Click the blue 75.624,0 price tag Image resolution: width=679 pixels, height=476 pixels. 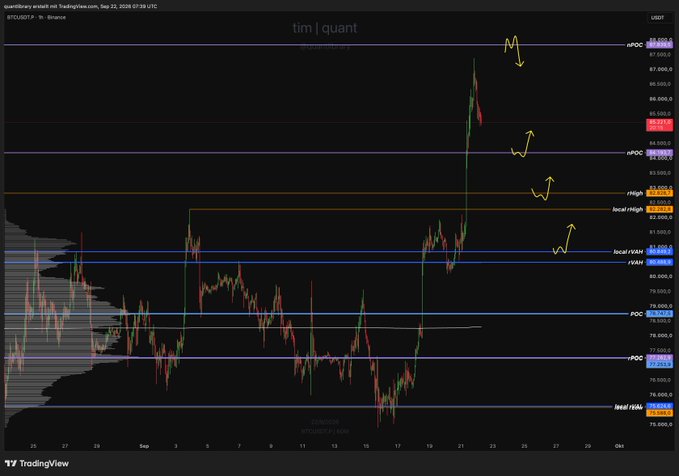(x=660, y=406)
